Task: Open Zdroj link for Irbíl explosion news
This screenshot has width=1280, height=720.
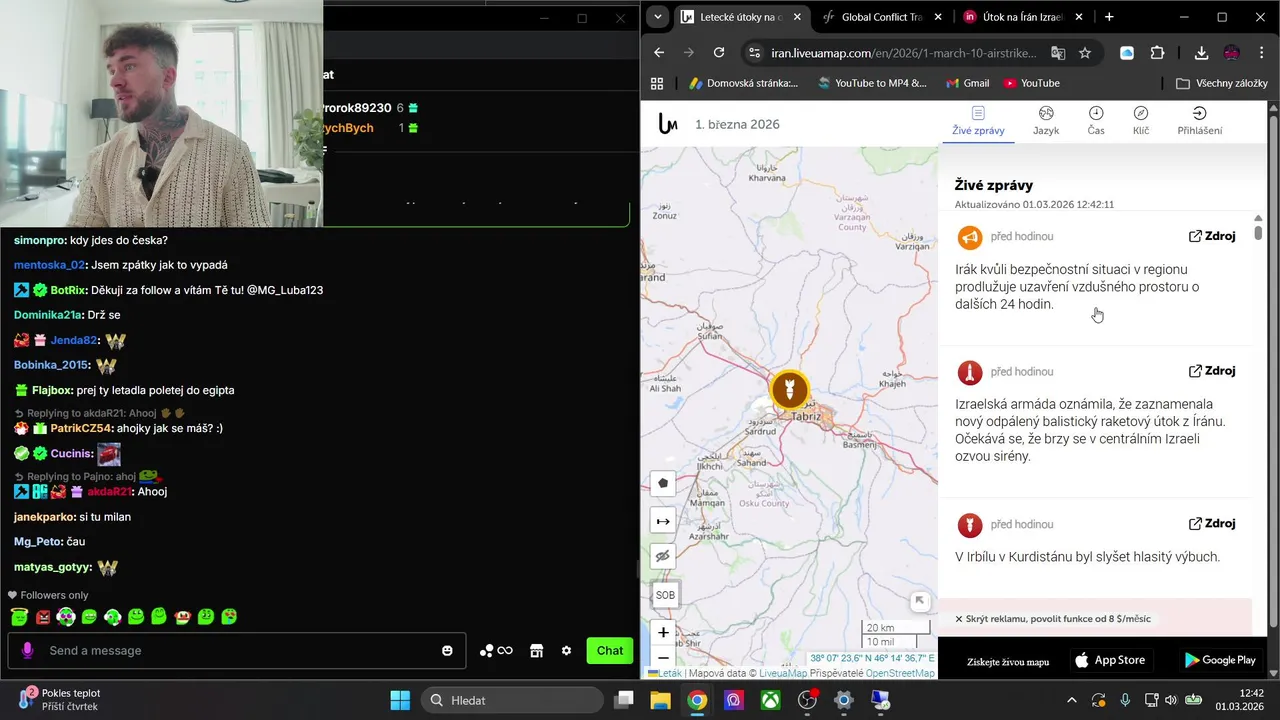Action: (x=1212, y=524)
